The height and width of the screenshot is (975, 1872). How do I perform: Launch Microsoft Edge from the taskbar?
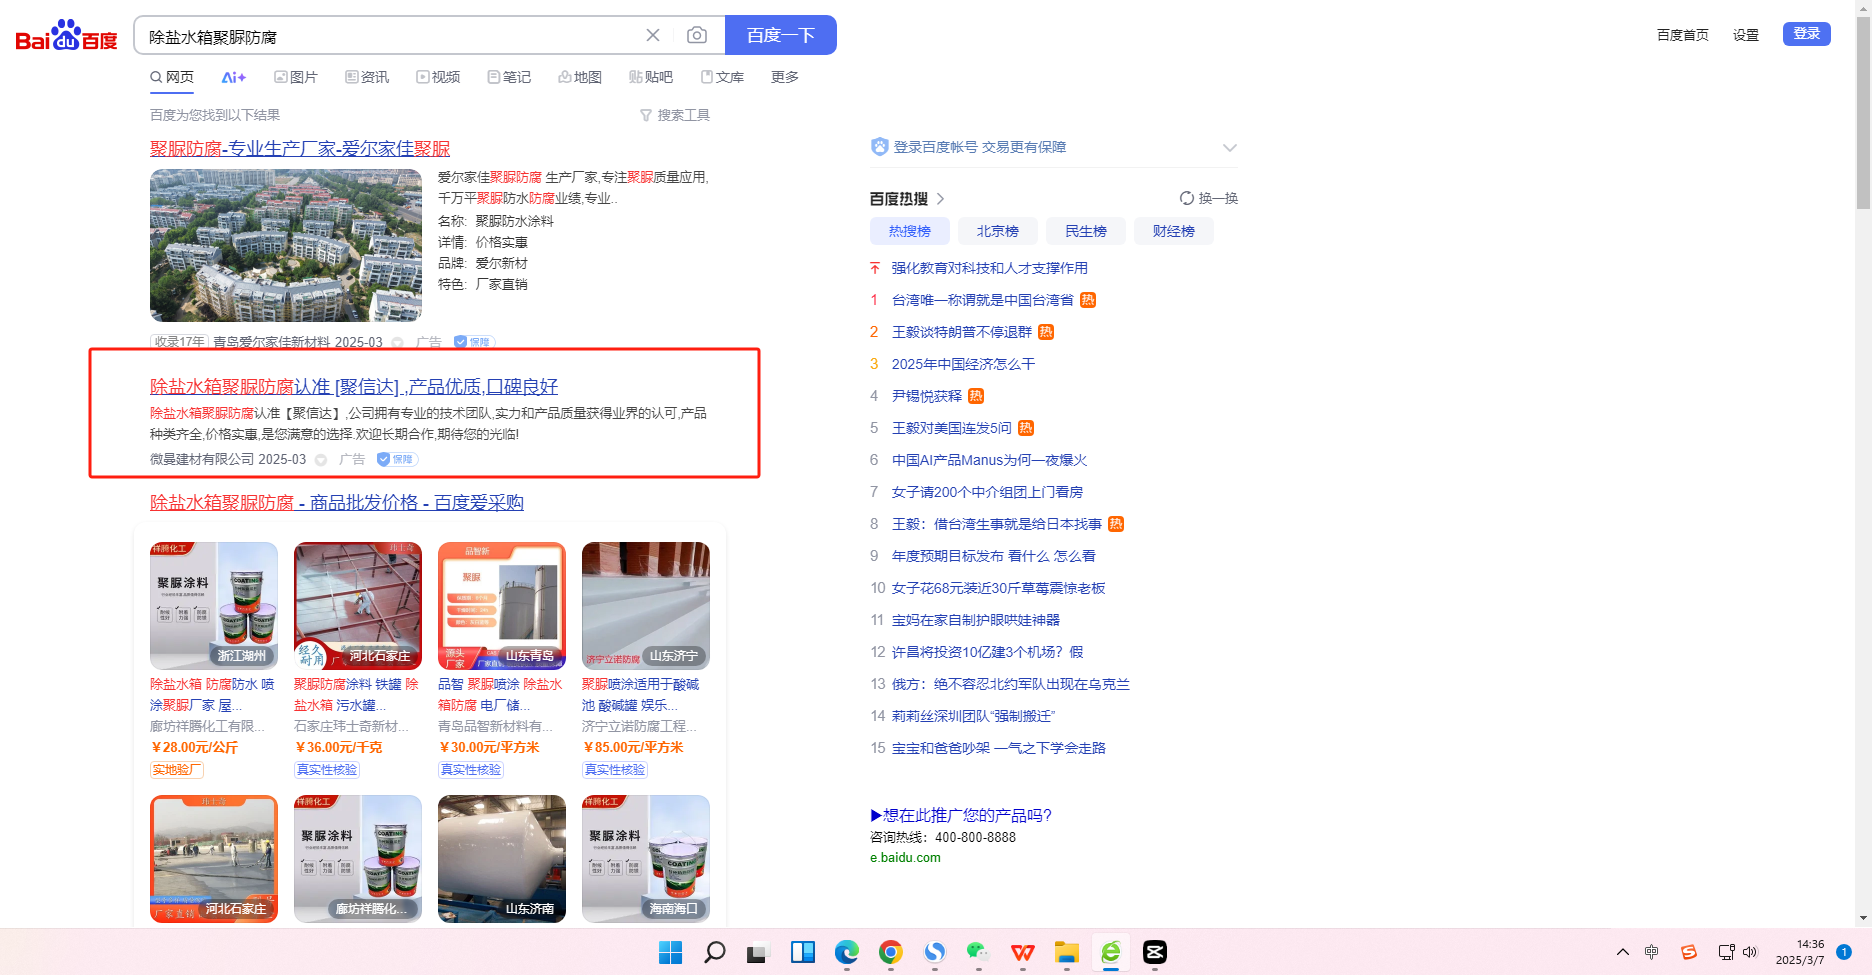click(x=847, y=952)
